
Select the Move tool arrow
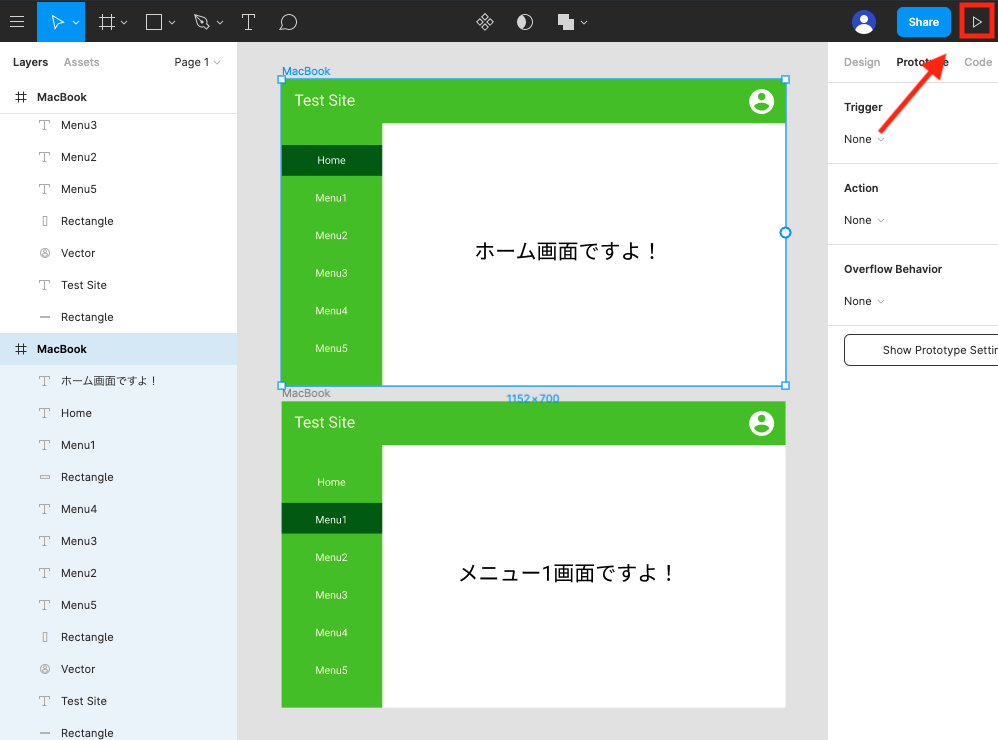tap(57, 22)
